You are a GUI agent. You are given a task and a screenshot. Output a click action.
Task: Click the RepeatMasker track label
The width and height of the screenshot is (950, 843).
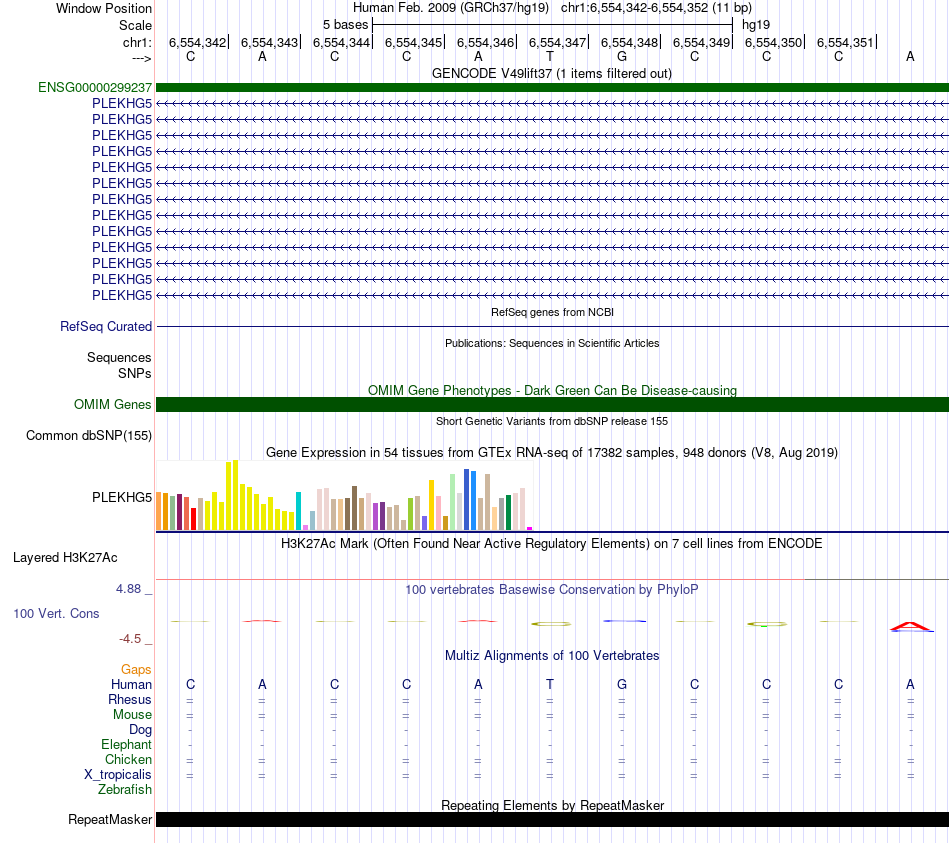pos(110,819)
